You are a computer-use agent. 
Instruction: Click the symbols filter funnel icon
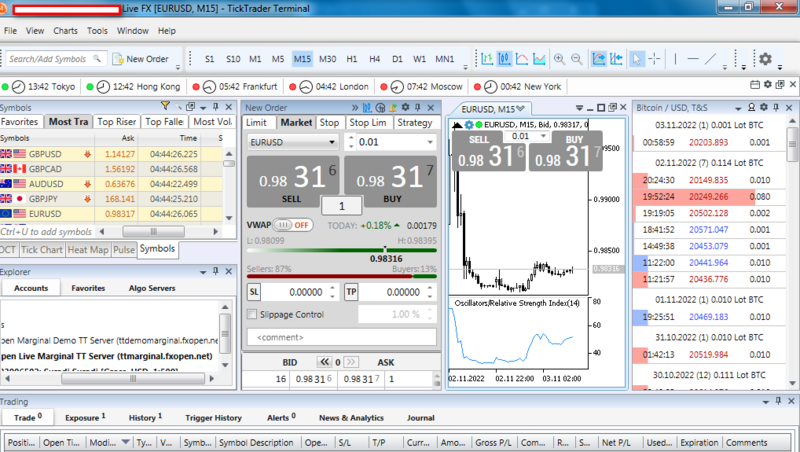[165, 106]
